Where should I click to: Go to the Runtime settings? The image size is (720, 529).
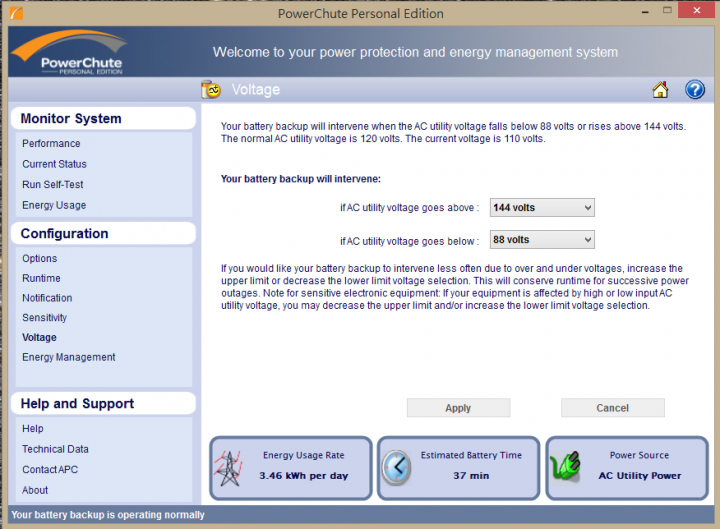[41, 278]
